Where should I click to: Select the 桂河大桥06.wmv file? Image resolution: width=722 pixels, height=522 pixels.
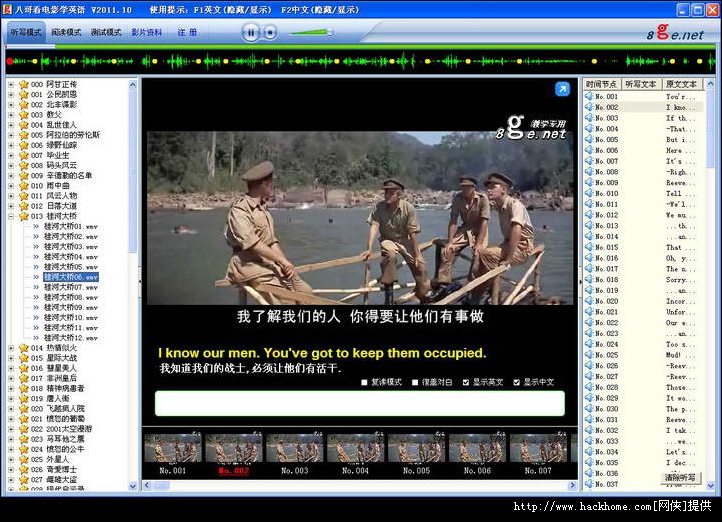click(70, 277)
